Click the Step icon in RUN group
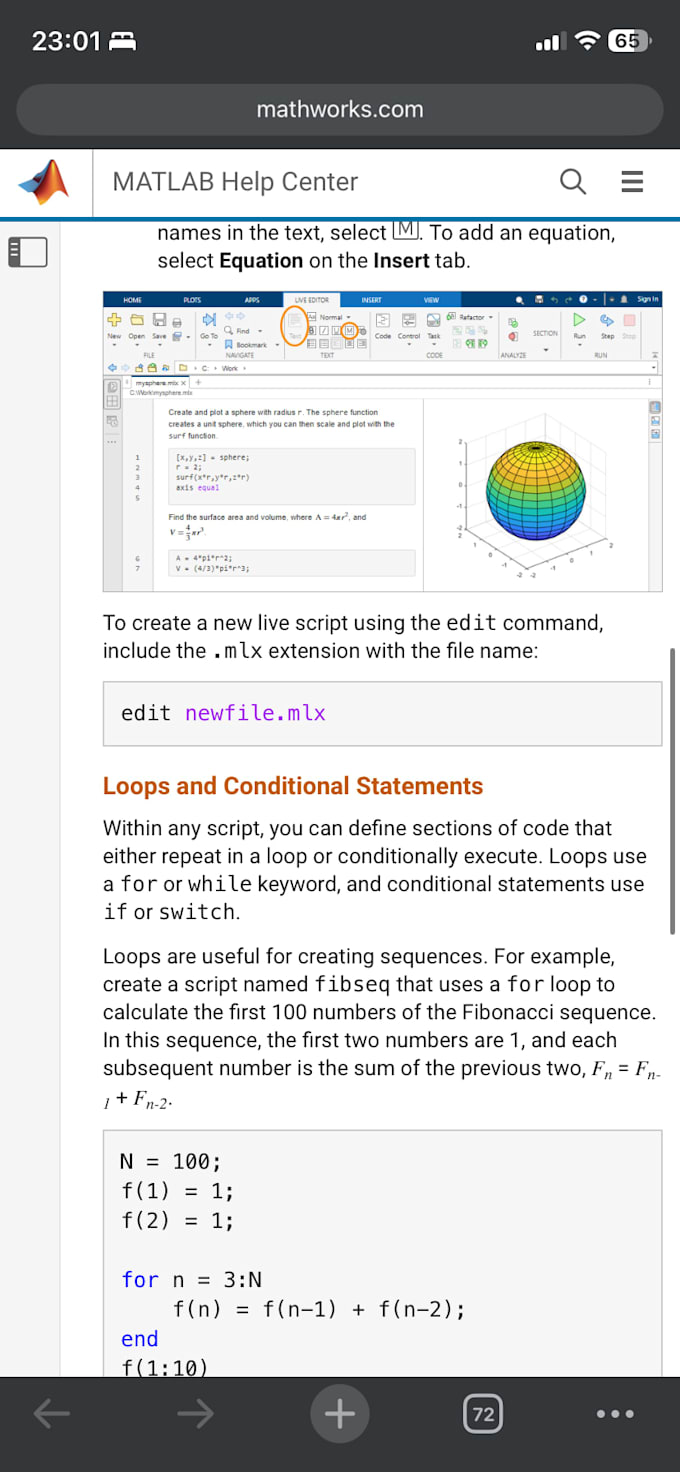 click(607, 320)
